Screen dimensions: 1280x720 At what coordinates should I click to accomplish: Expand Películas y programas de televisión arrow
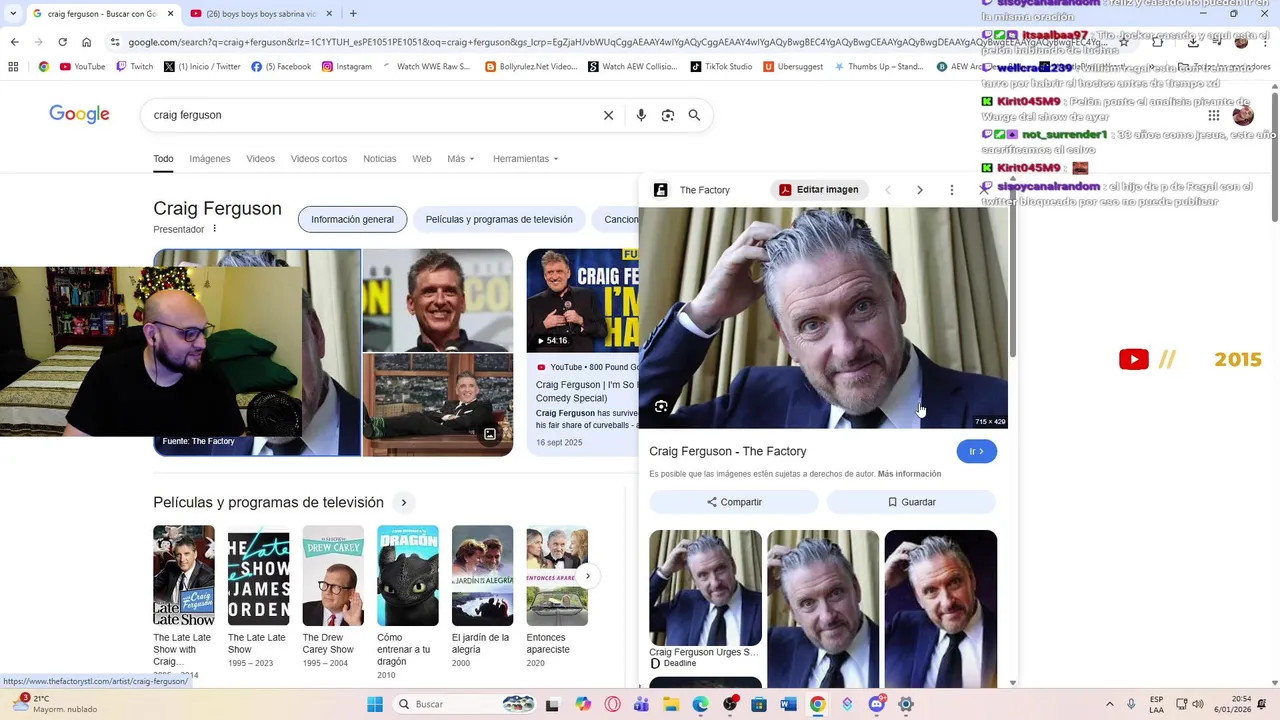click(x=403, y=502)
